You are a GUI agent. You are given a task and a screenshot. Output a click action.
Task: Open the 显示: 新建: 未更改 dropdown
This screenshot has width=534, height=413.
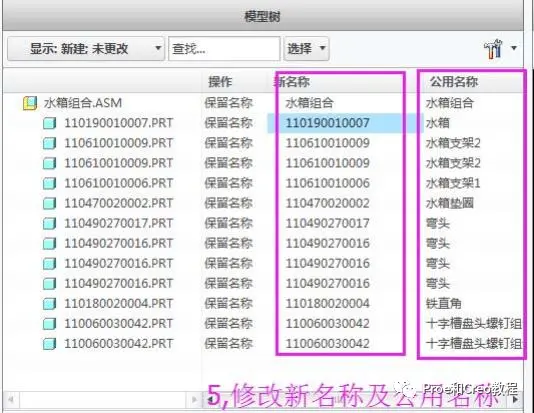(x=86, y=49)
